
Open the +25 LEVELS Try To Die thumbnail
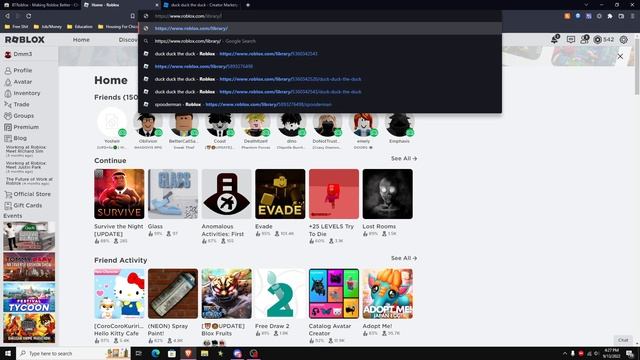(334, 194)
